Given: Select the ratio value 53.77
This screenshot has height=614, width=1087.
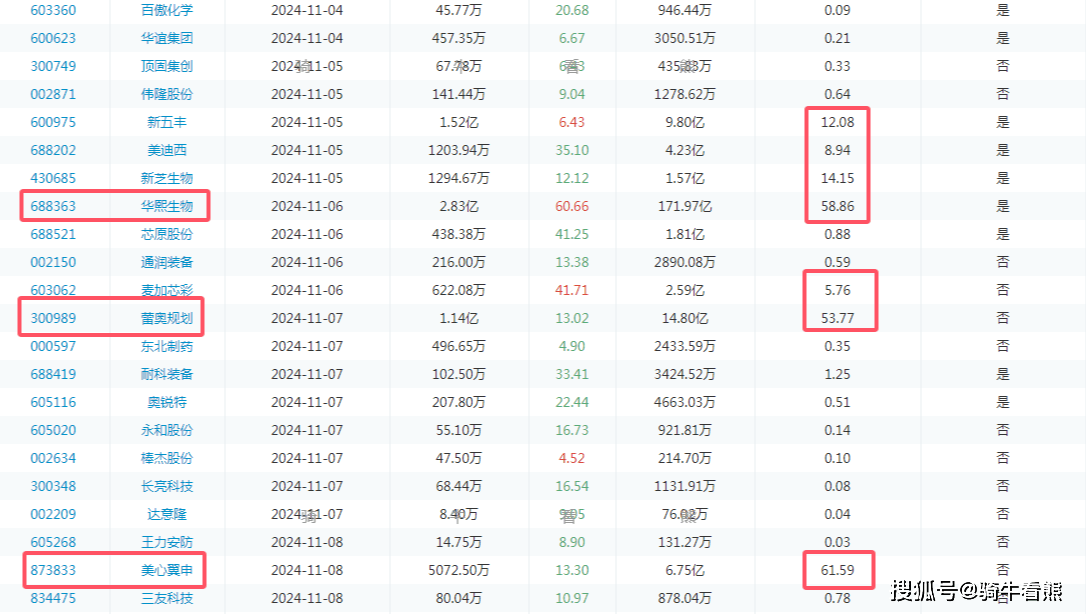Looking at the screenshot, I should point(837,318).
